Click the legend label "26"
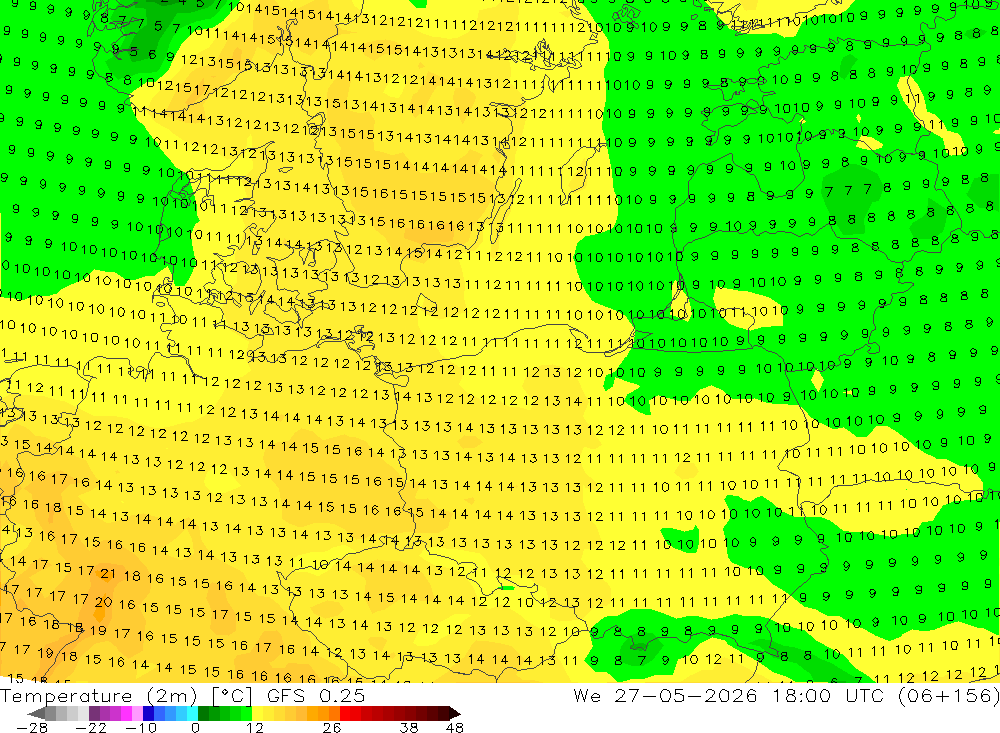The image size is (1000, 733). pos(332,727)
